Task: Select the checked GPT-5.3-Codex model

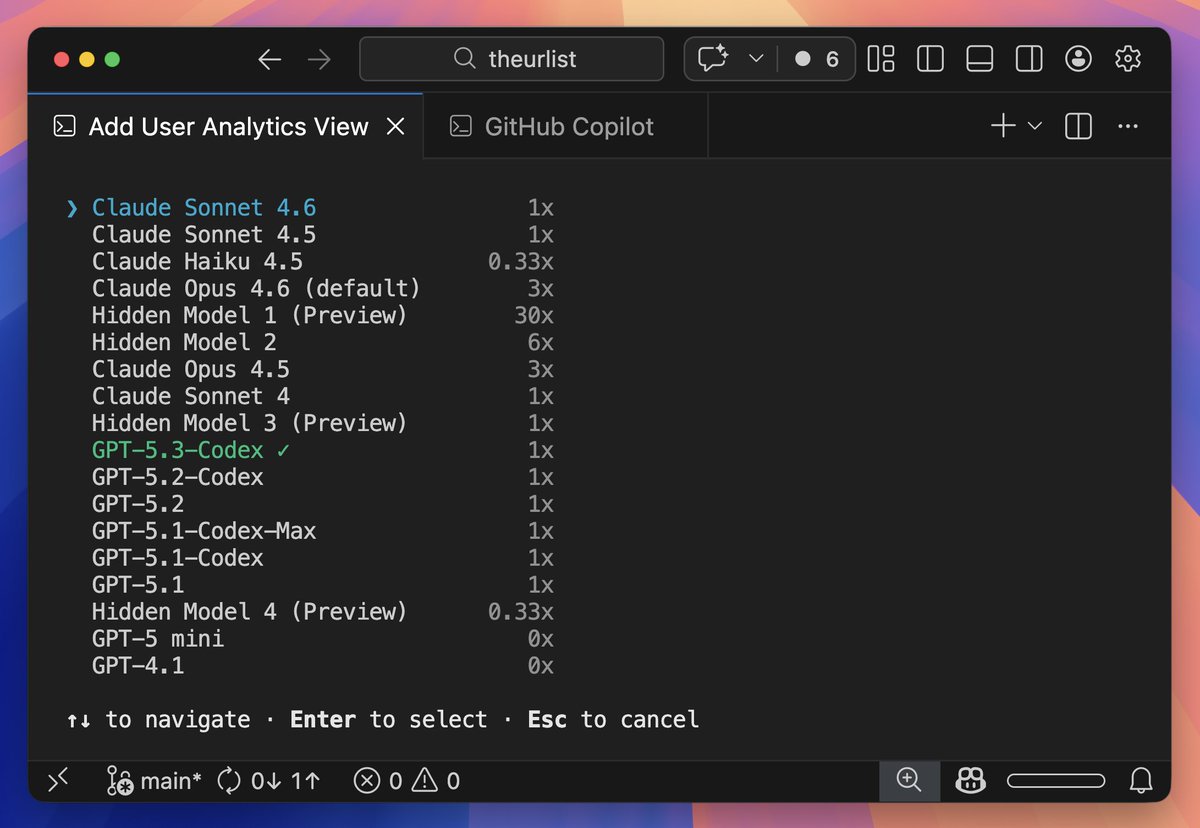Action: click(x=191, y=450)
